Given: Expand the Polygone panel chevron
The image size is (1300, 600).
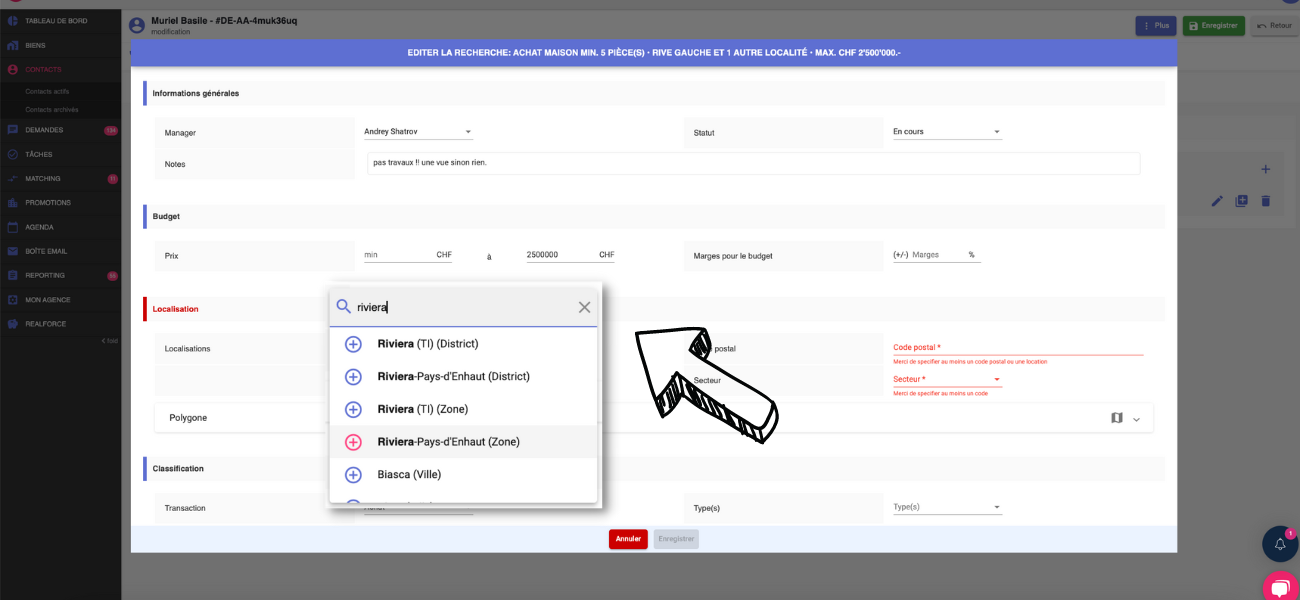Looking at the screenshot, I should 1136,419.
